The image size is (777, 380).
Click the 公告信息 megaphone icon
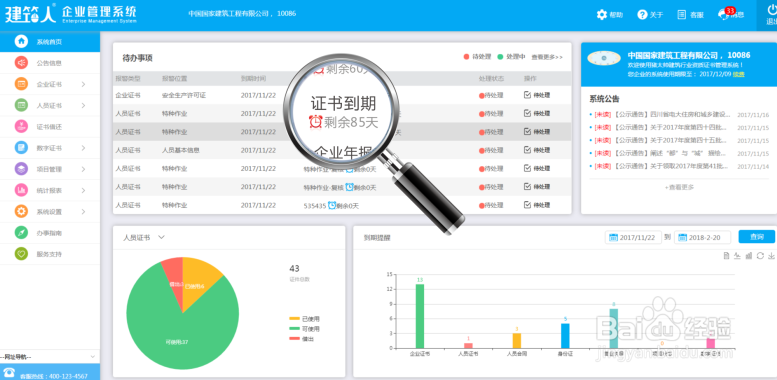click(21, 63)
